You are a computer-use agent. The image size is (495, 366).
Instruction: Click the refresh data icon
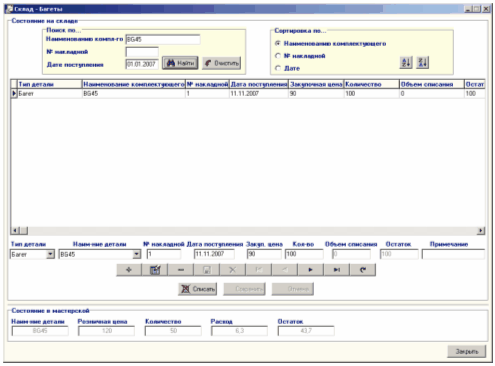[363, 270]
